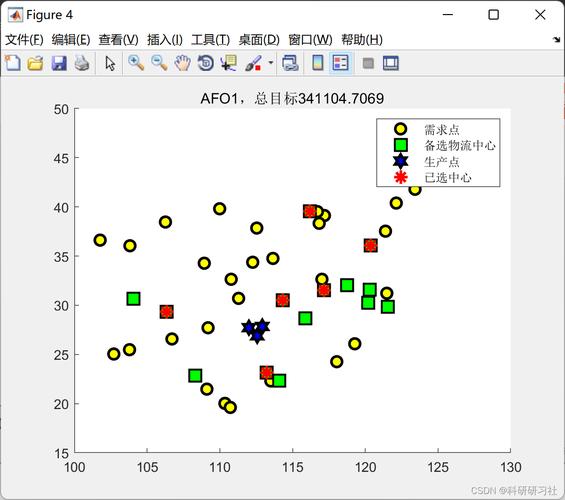The image size is (565, 500).
Task: Toggle the Insert Legend button
Action: (341, 63)
